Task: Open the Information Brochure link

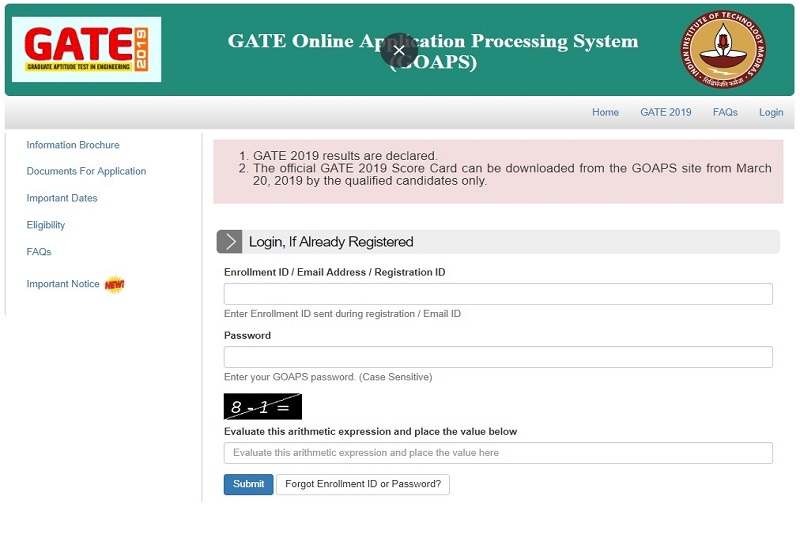Action: (x=73, y=145)
